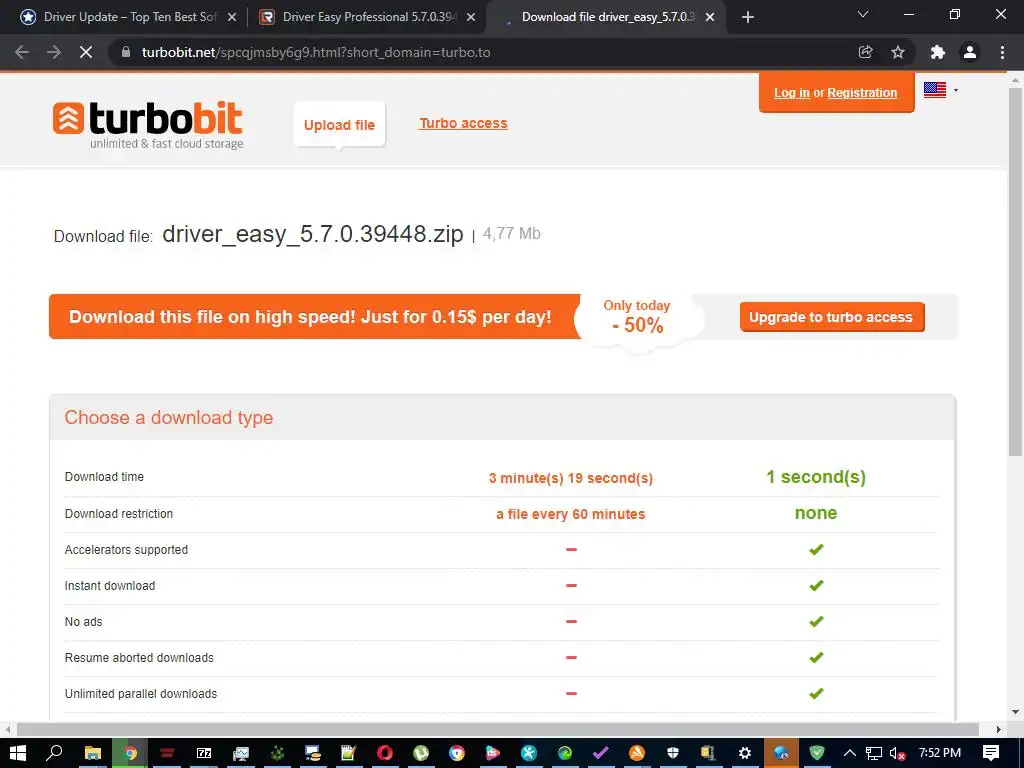Open the share page icon

865,52
